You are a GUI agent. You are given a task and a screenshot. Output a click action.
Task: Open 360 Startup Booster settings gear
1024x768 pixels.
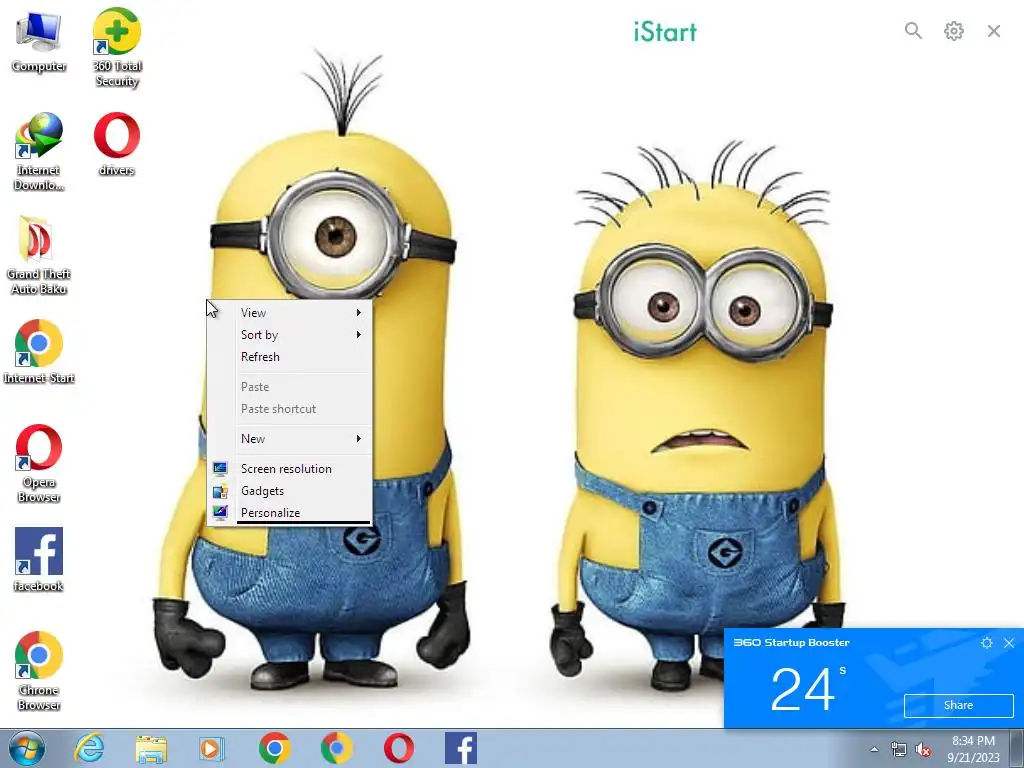[x=987, y=643]
